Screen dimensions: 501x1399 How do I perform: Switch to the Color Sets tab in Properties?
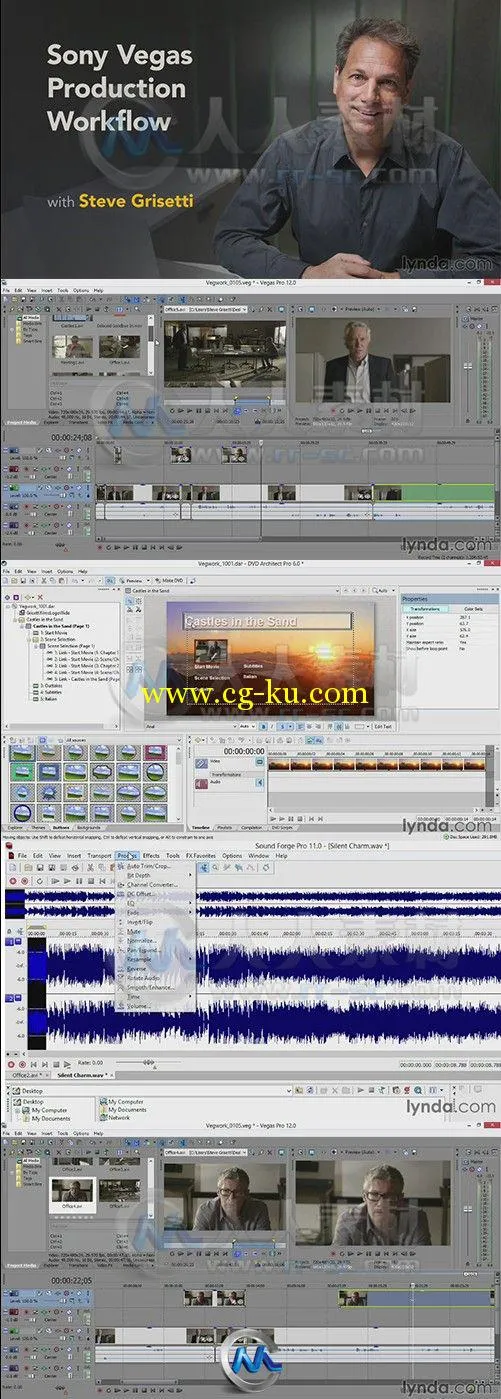pos(471,607)
